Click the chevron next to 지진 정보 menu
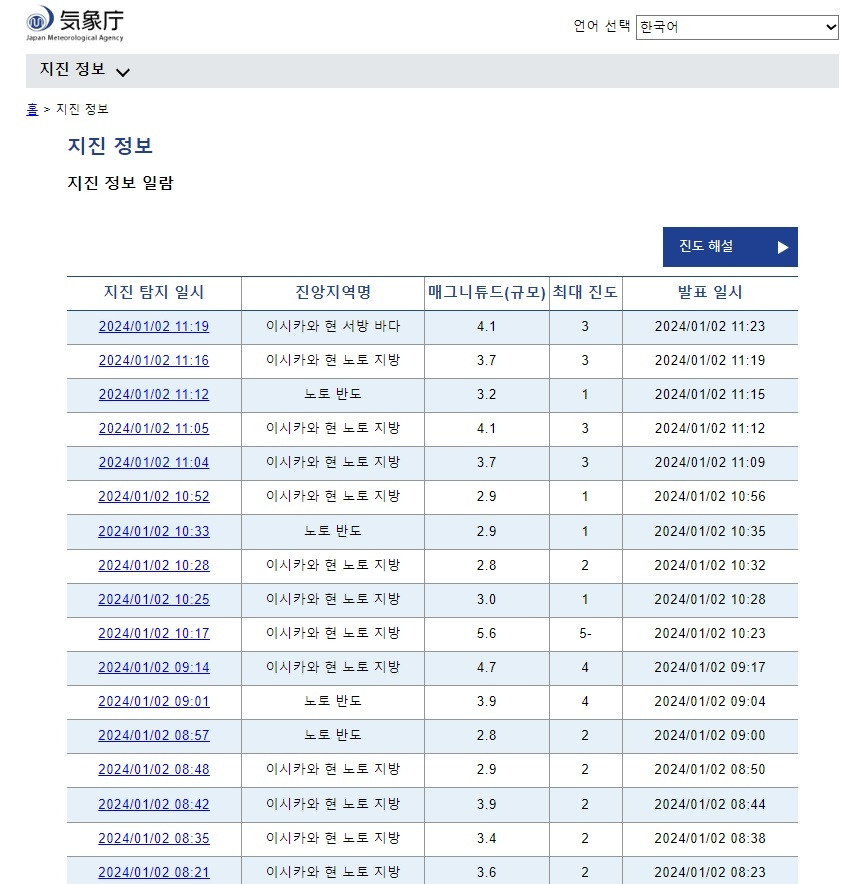This screenshot has height=884, width=847. coord(123,72)
